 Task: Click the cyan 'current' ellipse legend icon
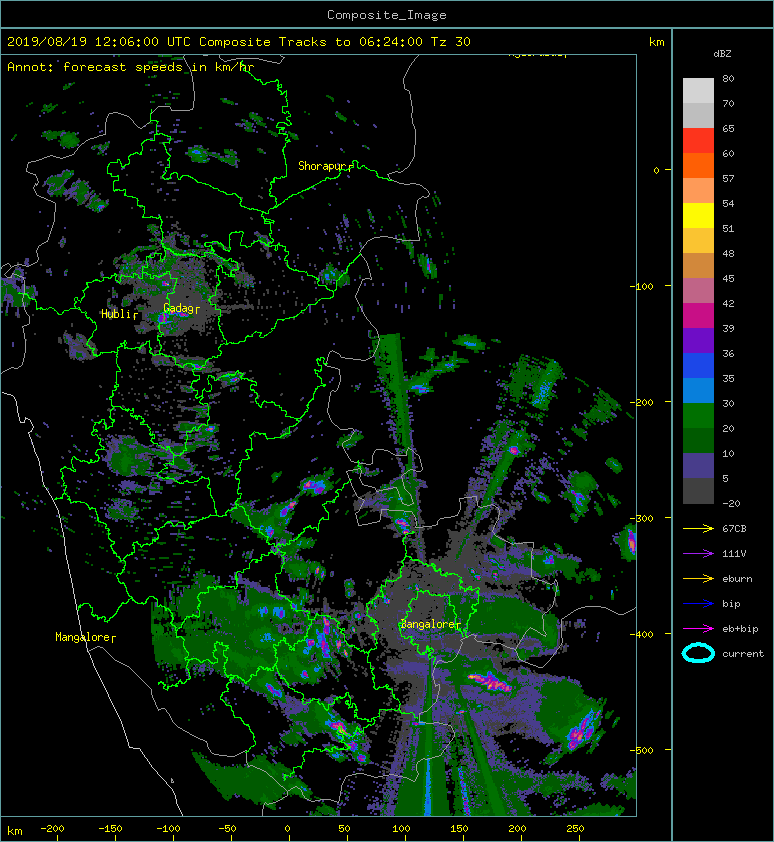tap(698, 653)
